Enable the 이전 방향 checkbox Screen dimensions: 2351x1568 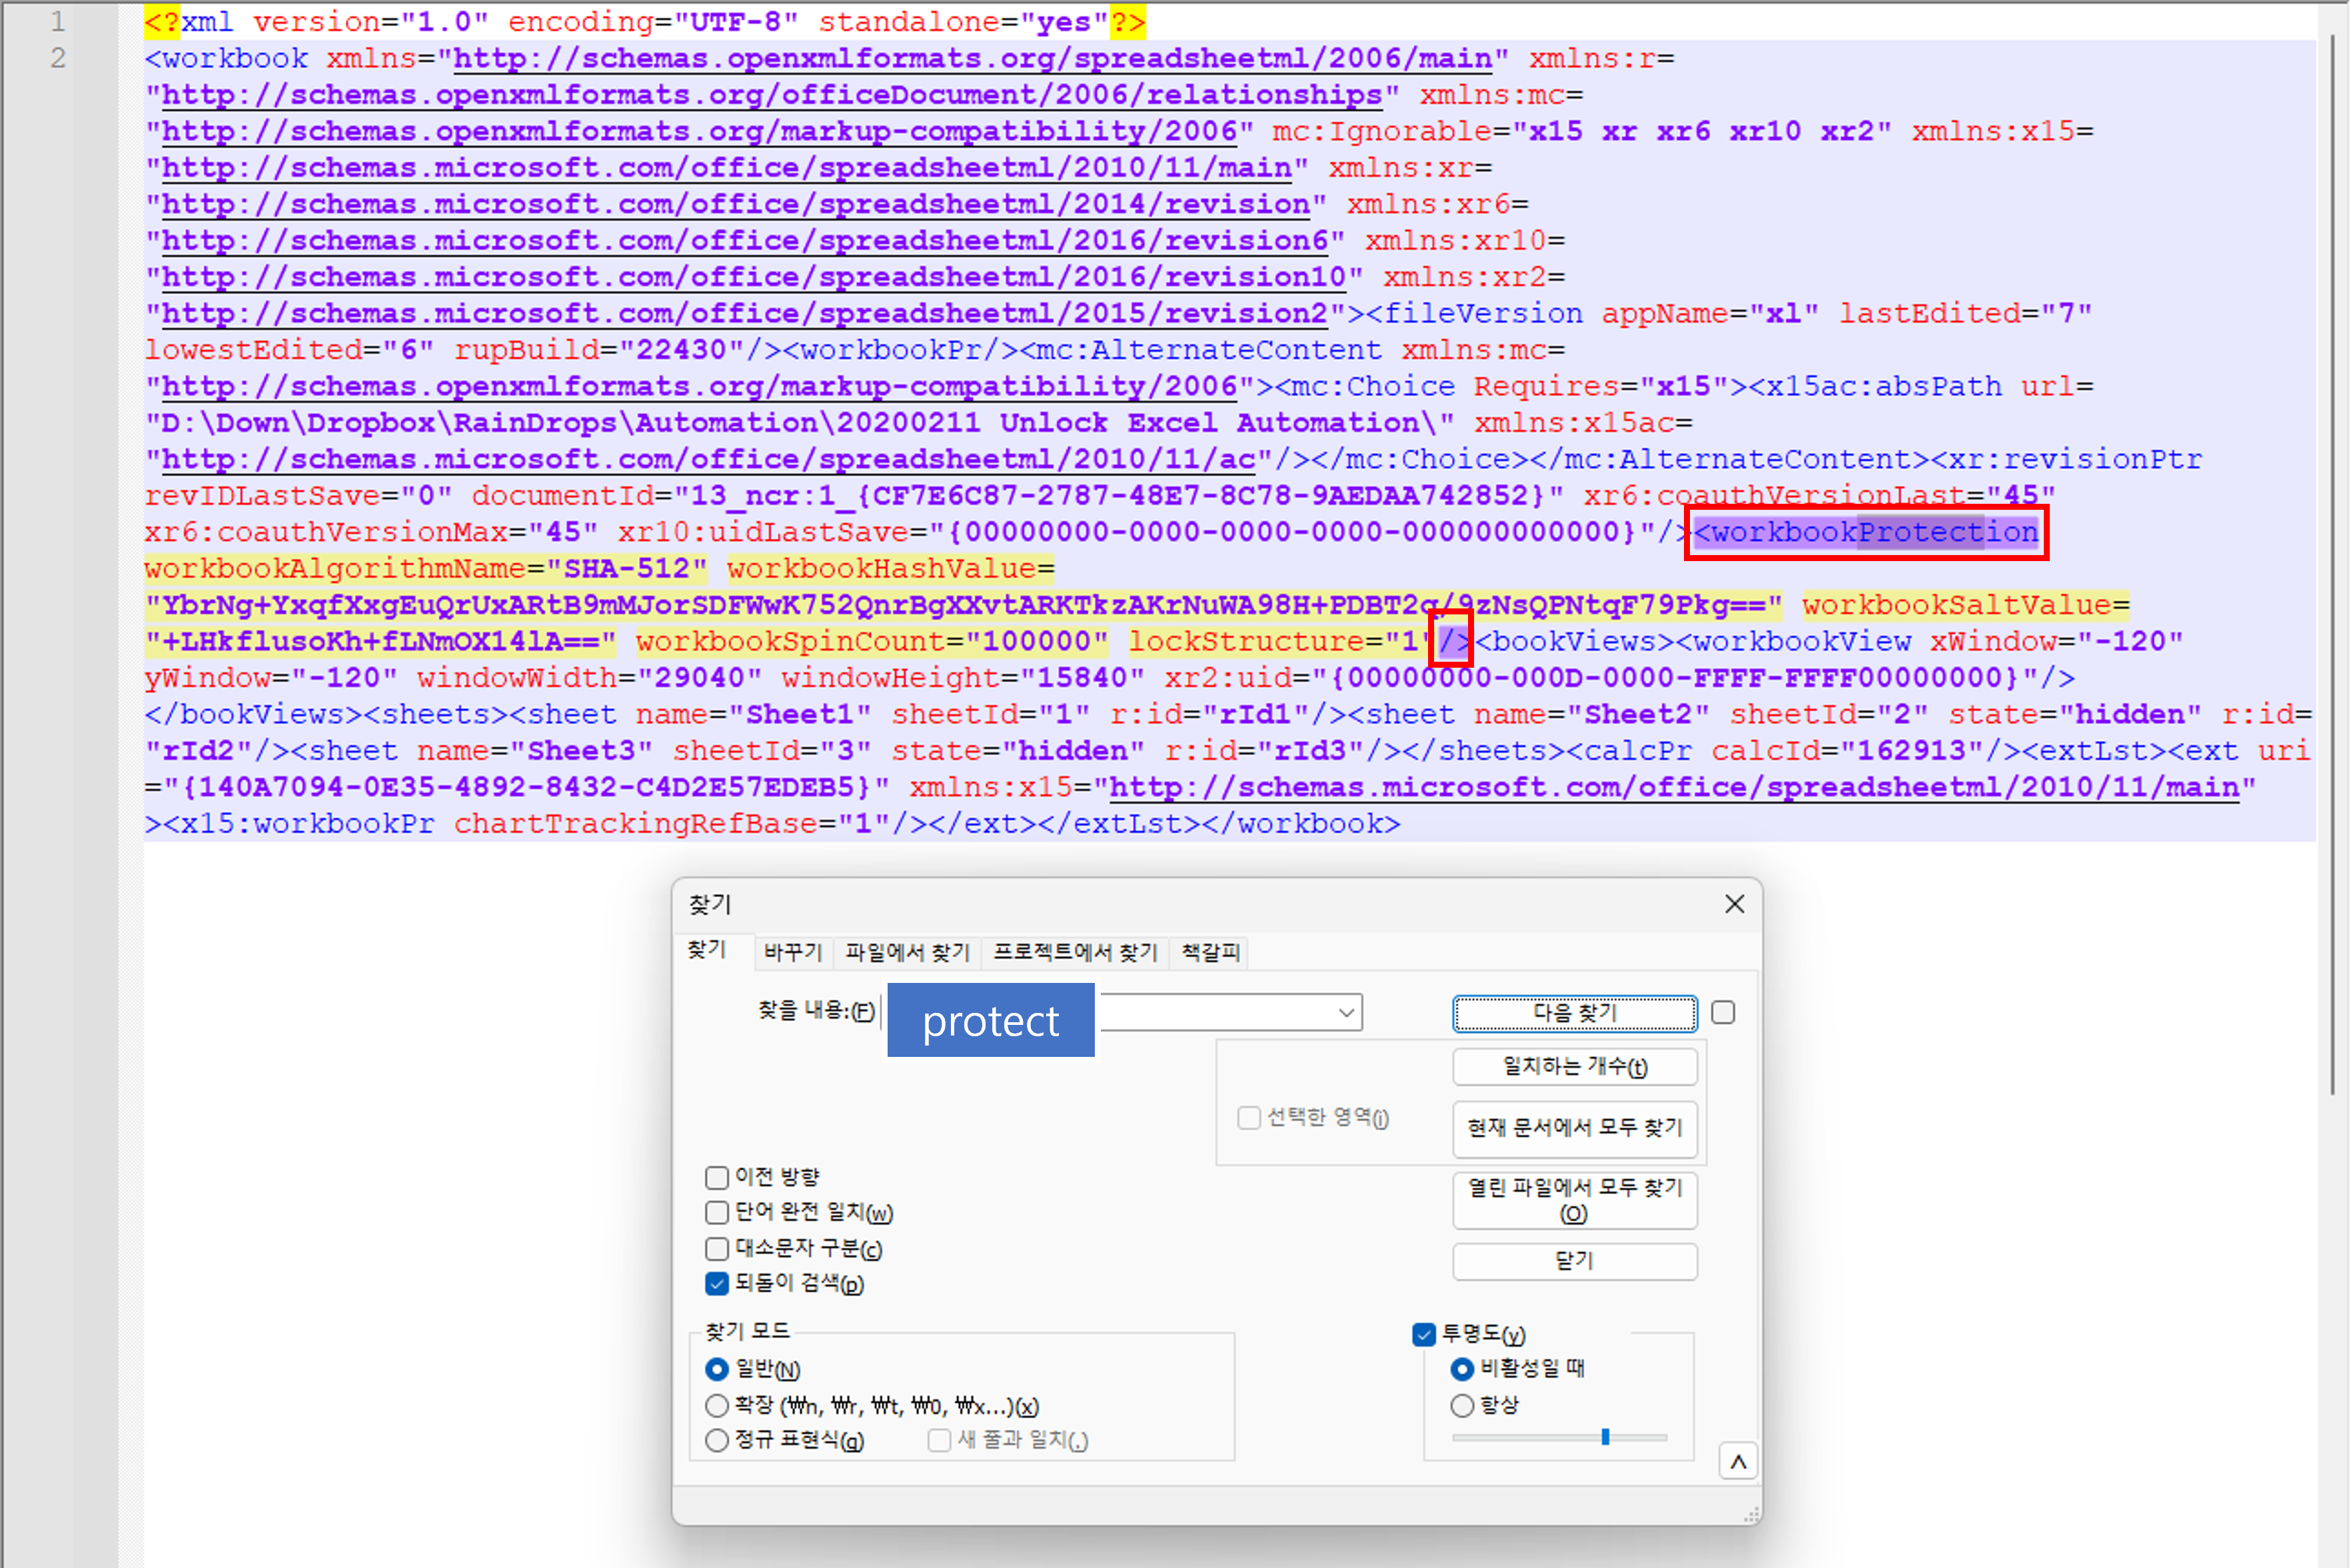(717, 1177)
